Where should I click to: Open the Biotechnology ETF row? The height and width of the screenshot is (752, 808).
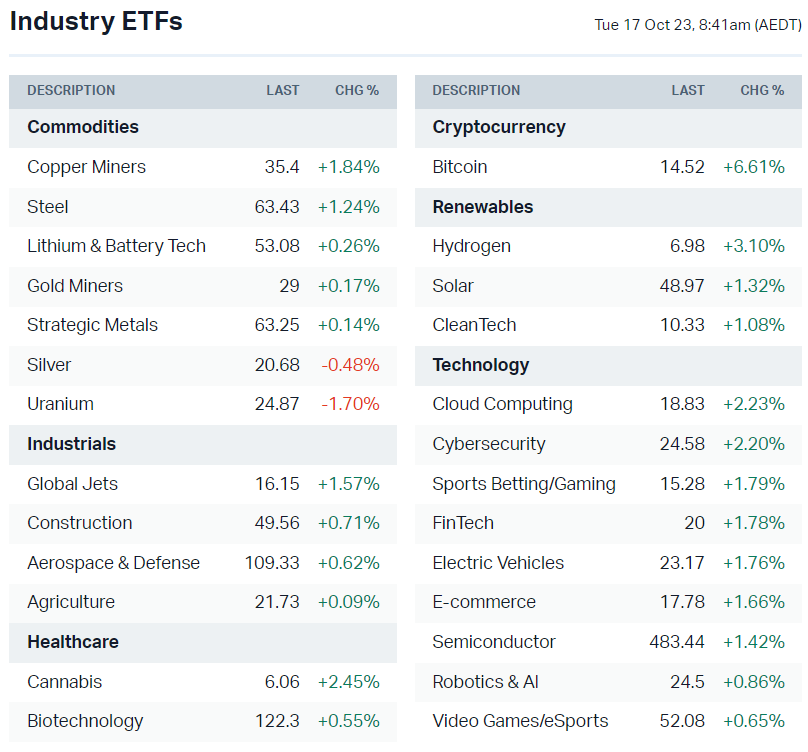(x=85, y=721)
